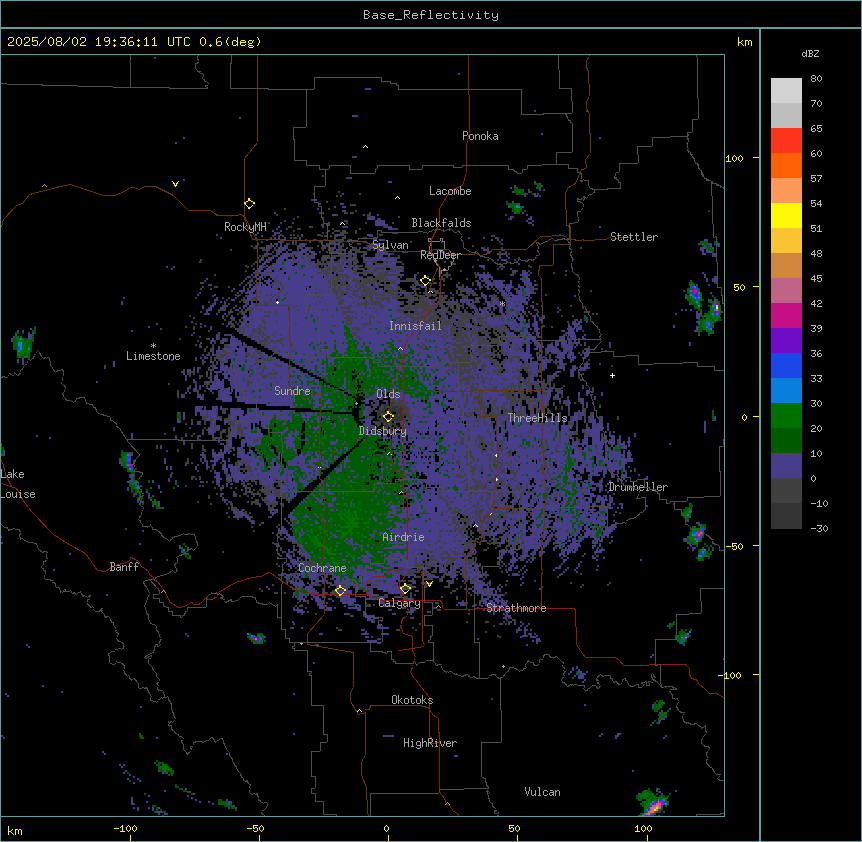862x842 pixels.
Task: Select the yellow diamond marker above Calgary
Action: pyautogui.click(x=405, y=589)
